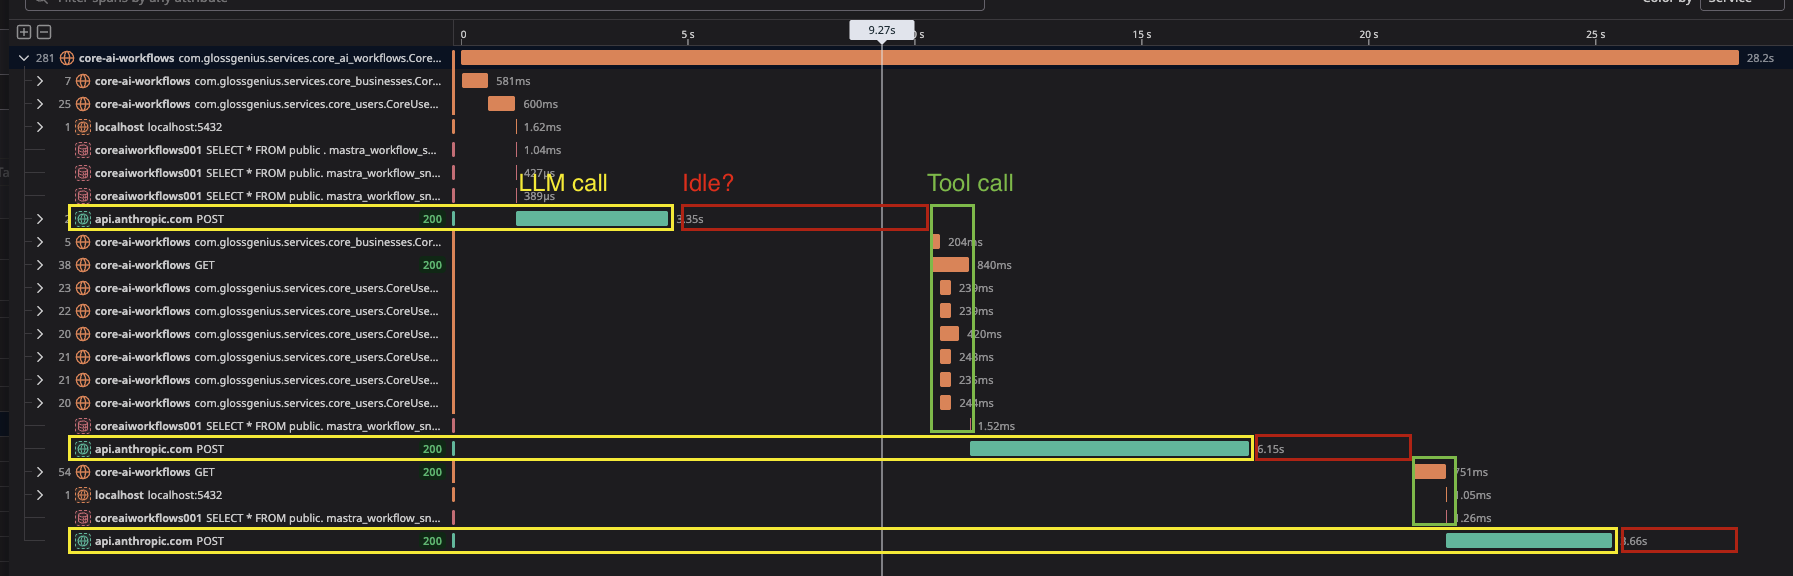
Task: Click the globe icon on the 22-span core_users row
Action: click(83, 311)
